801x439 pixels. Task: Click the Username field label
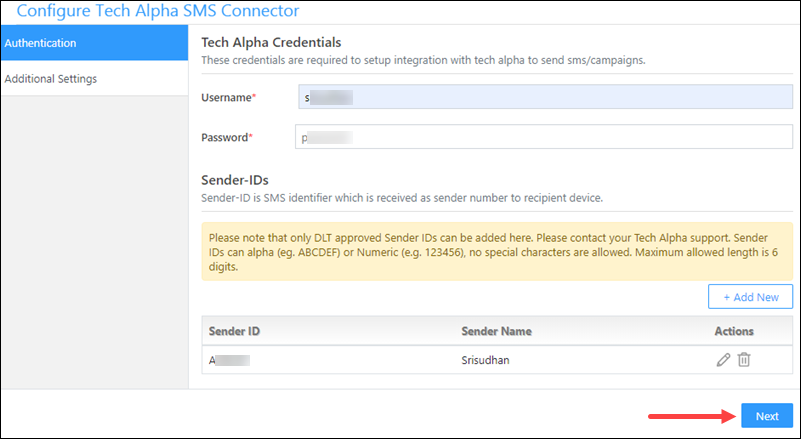tap(228, 98)
